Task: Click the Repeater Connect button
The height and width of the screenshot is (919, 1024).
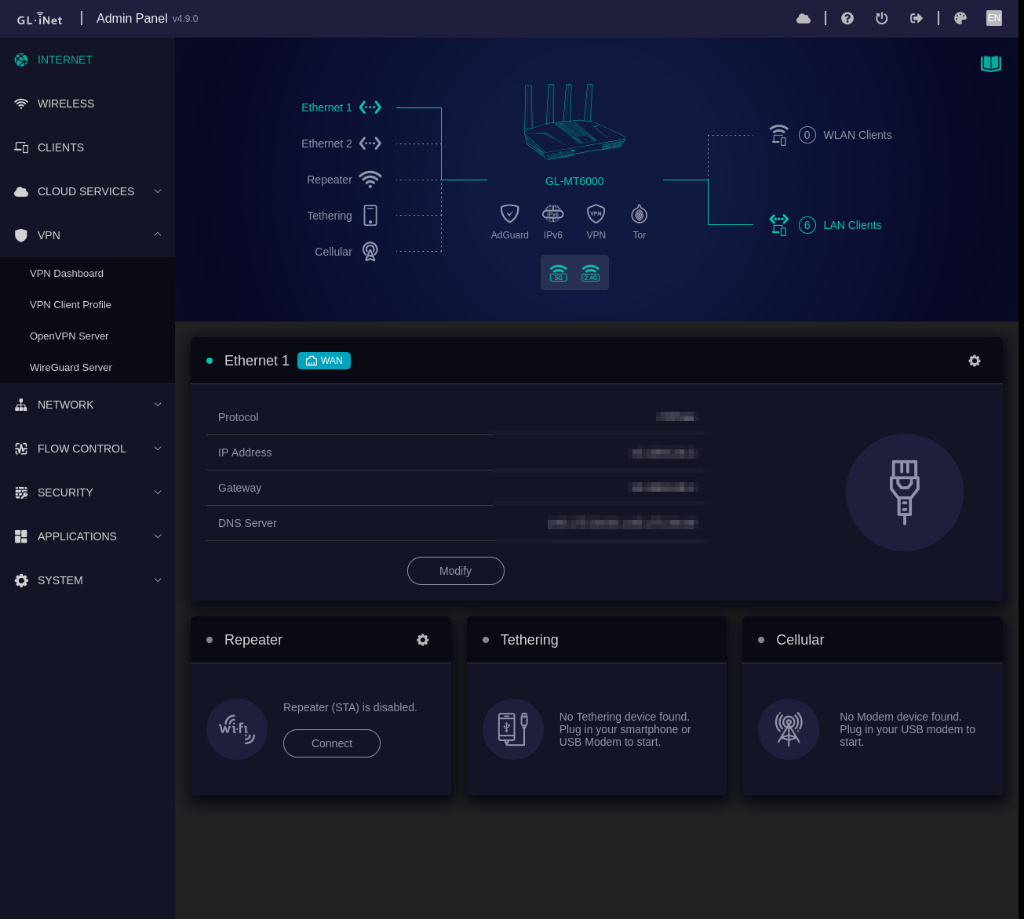Action: 332,743
